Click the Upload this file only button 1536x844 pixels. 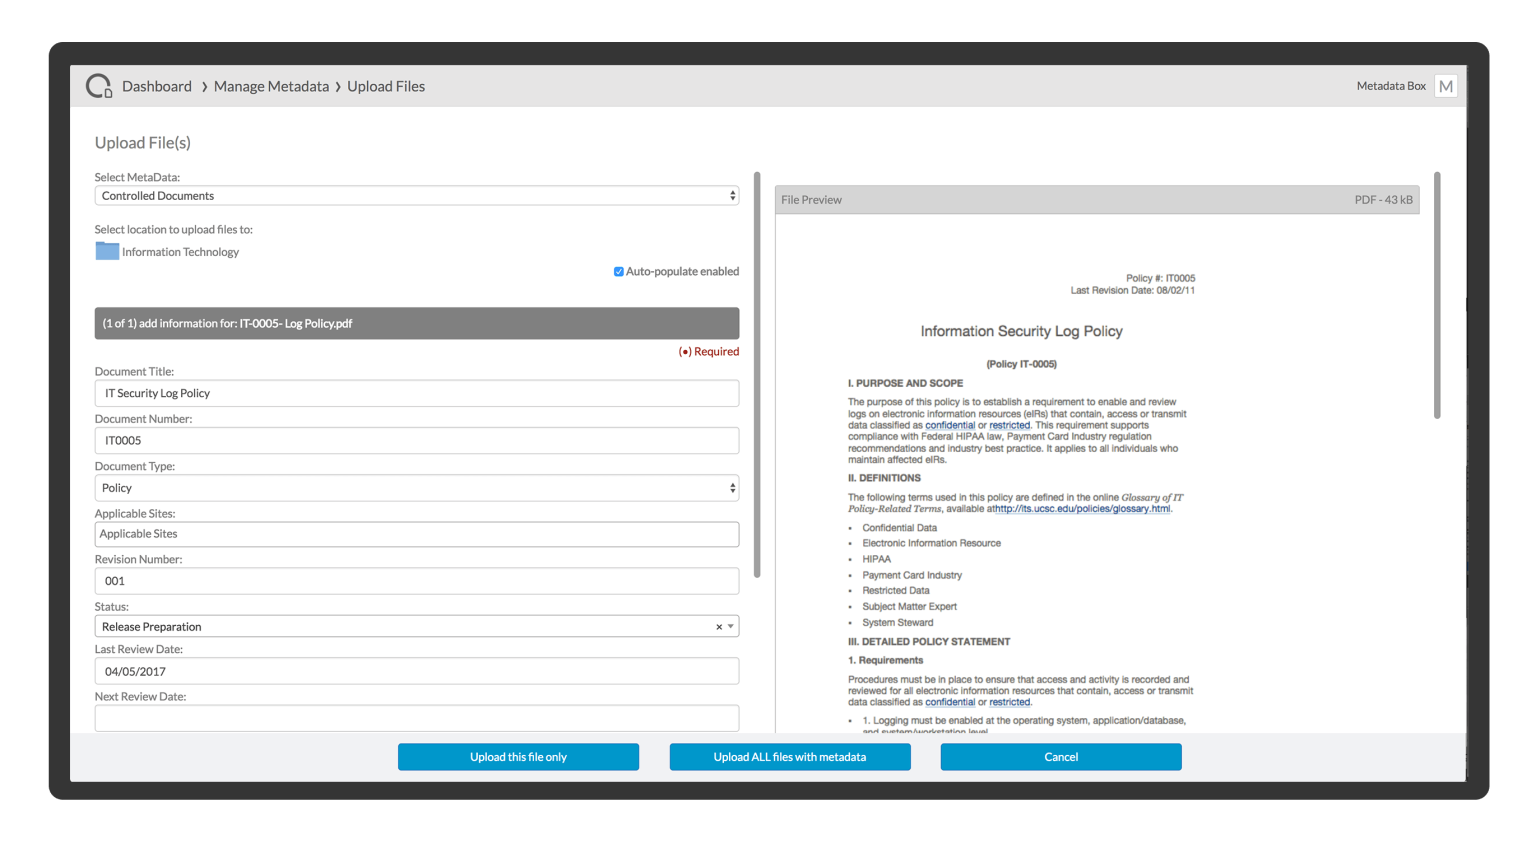(518, 757)
